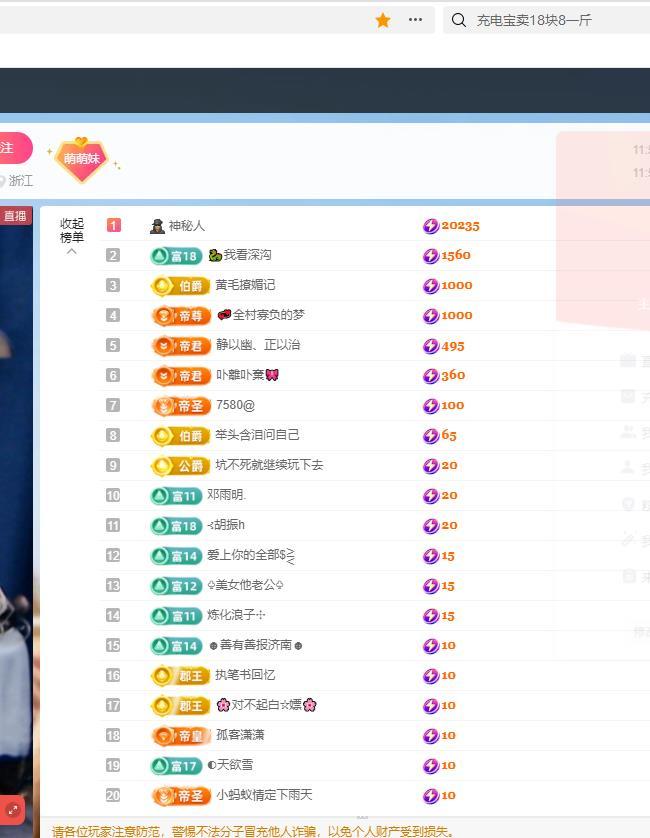
Task: Click the mystery user avatar of 神秘人
Action: pos(157,226)
